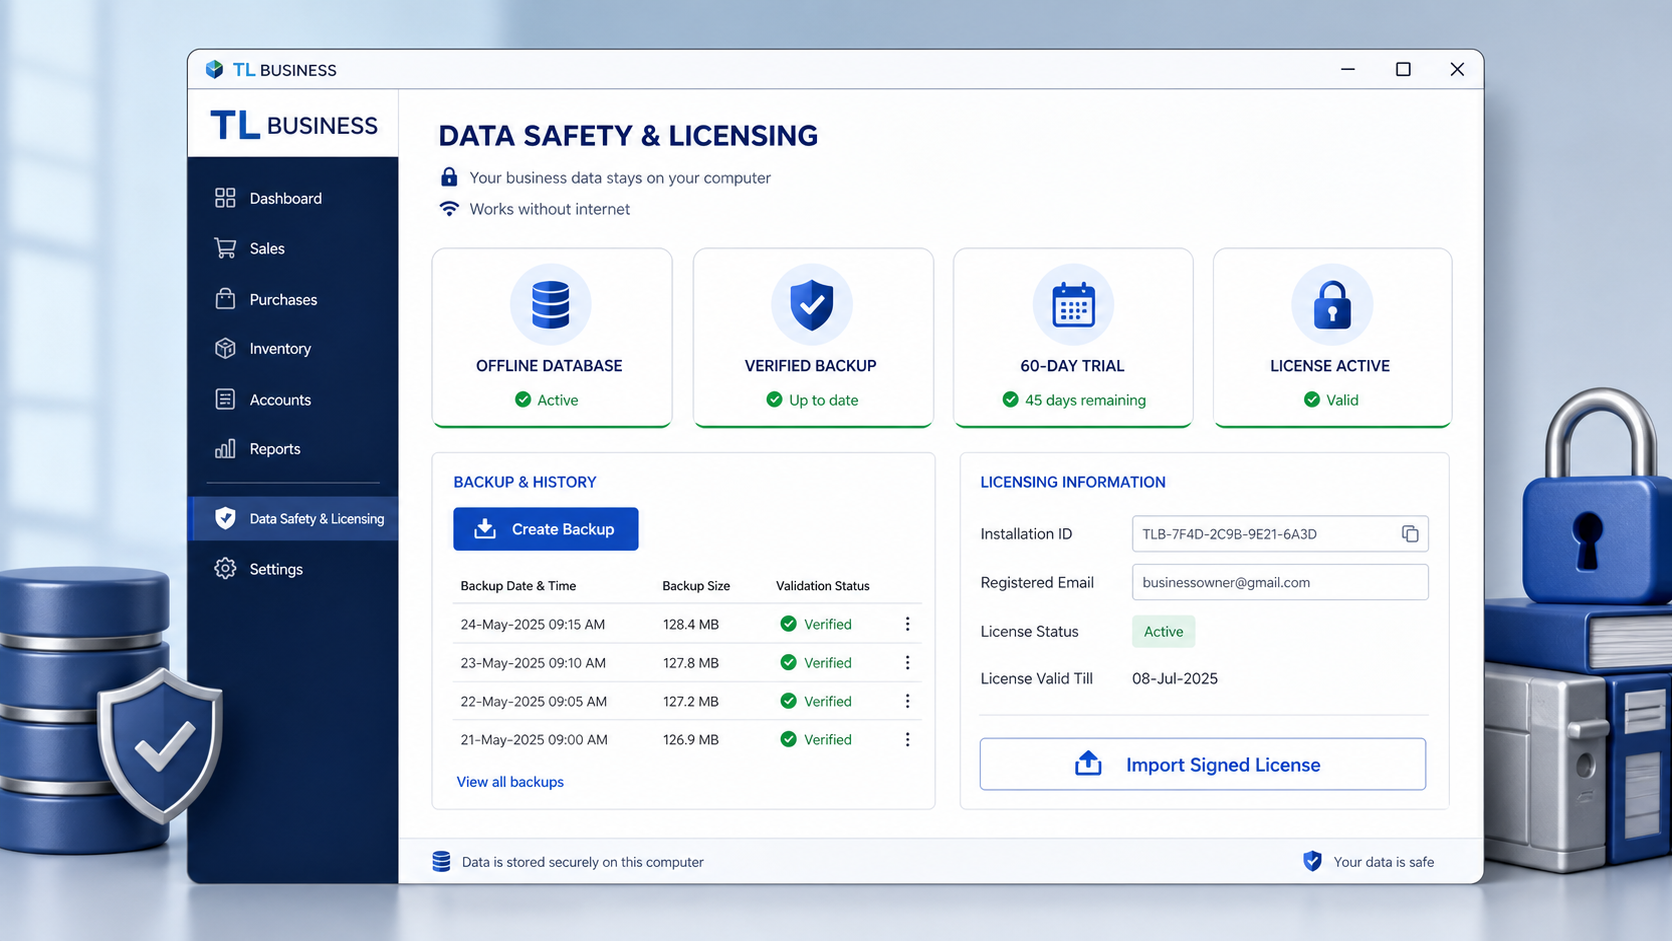Image resolution: width=1672 pixels, height=941 pixels.
Task: Click verified checkmark for 24-May-2025 backup
Action: pyautogui.click(x=788, y=624)
